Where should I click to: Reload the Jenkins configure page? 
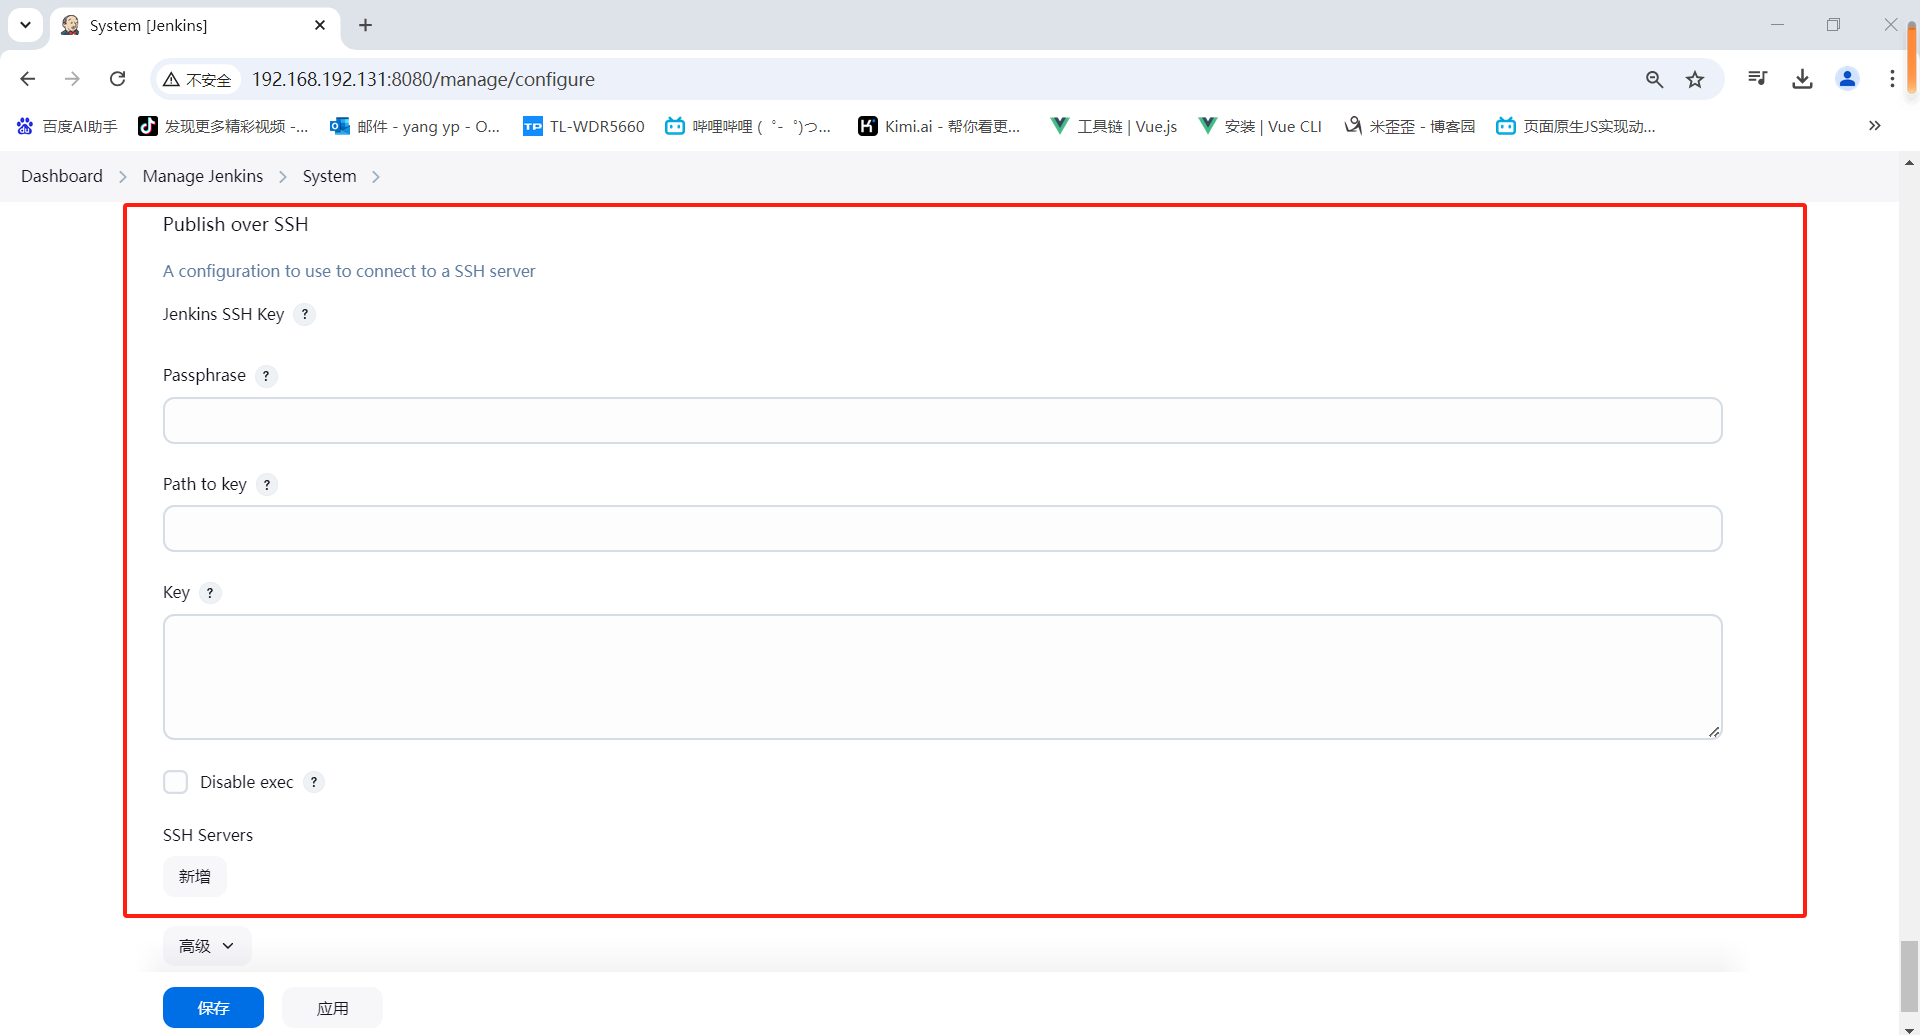[118, 79]
